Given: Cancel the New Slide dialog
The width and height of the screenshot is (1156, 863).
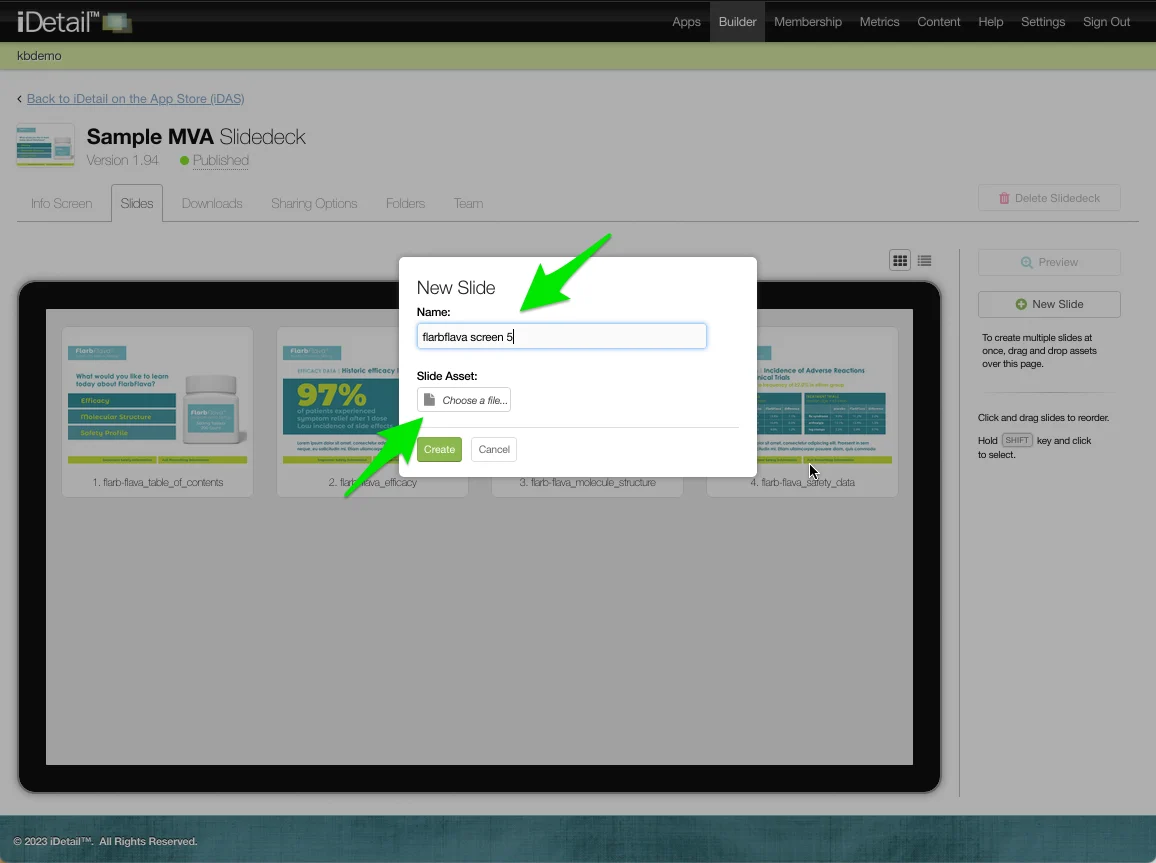Looking at the screenshot, I should pyautogui.click(x=494, y=450).
